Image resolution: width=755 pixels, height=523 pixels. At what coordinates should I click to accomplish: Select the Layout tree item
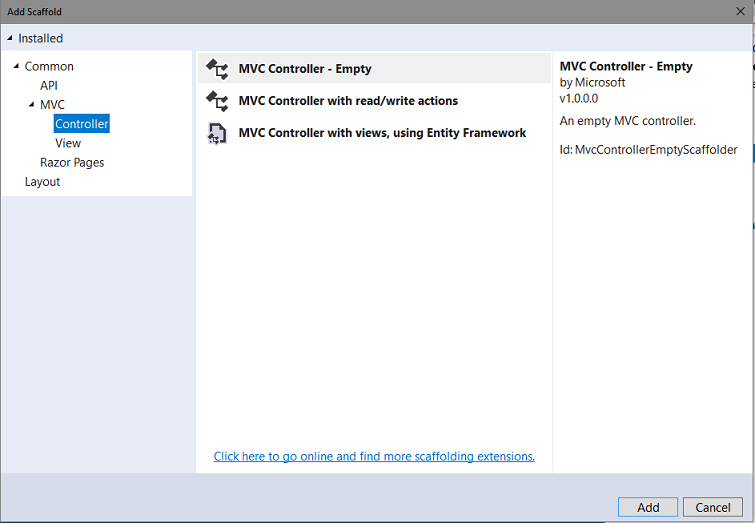pos(42,182)
